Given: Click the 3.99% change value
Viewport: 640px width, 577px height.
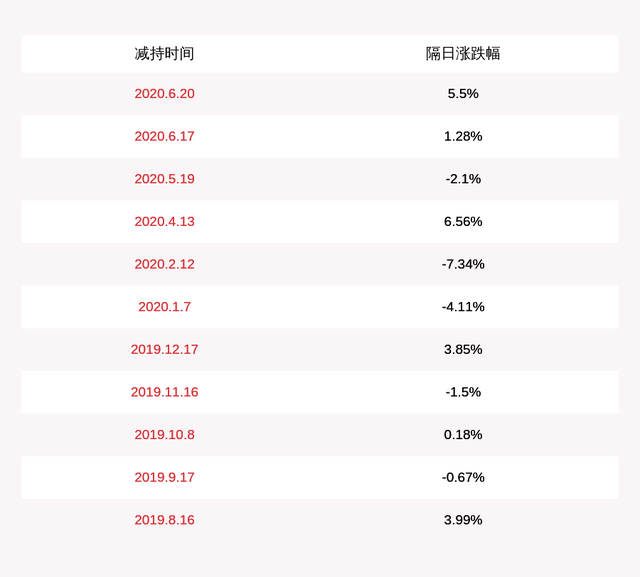Looking at the screenshot, I should [463, 520].
